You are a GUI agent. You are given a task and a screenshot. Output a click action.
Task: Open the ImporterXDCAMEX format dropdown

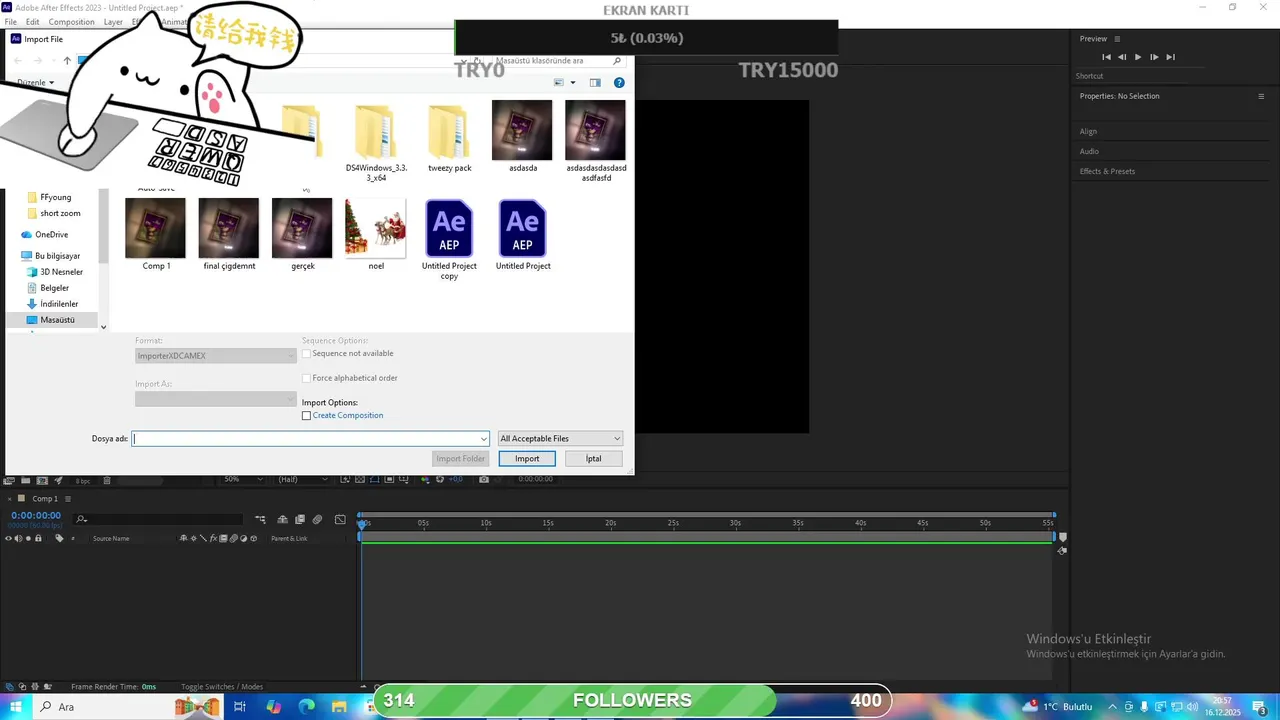pos(216,356)
